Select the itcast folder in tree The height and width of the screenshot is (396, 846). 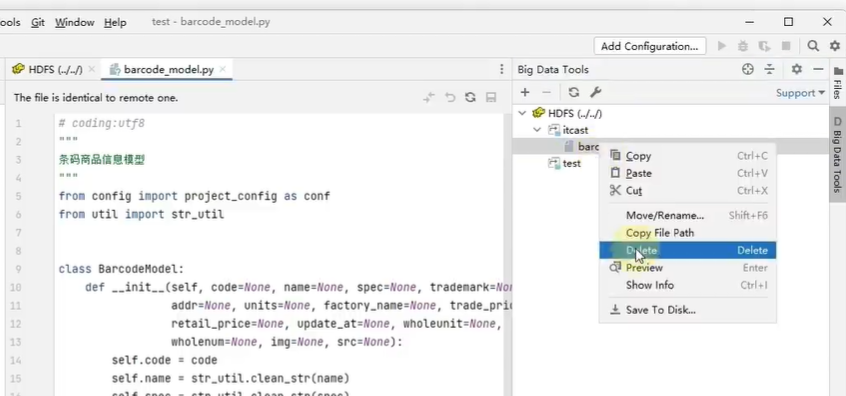575,130
